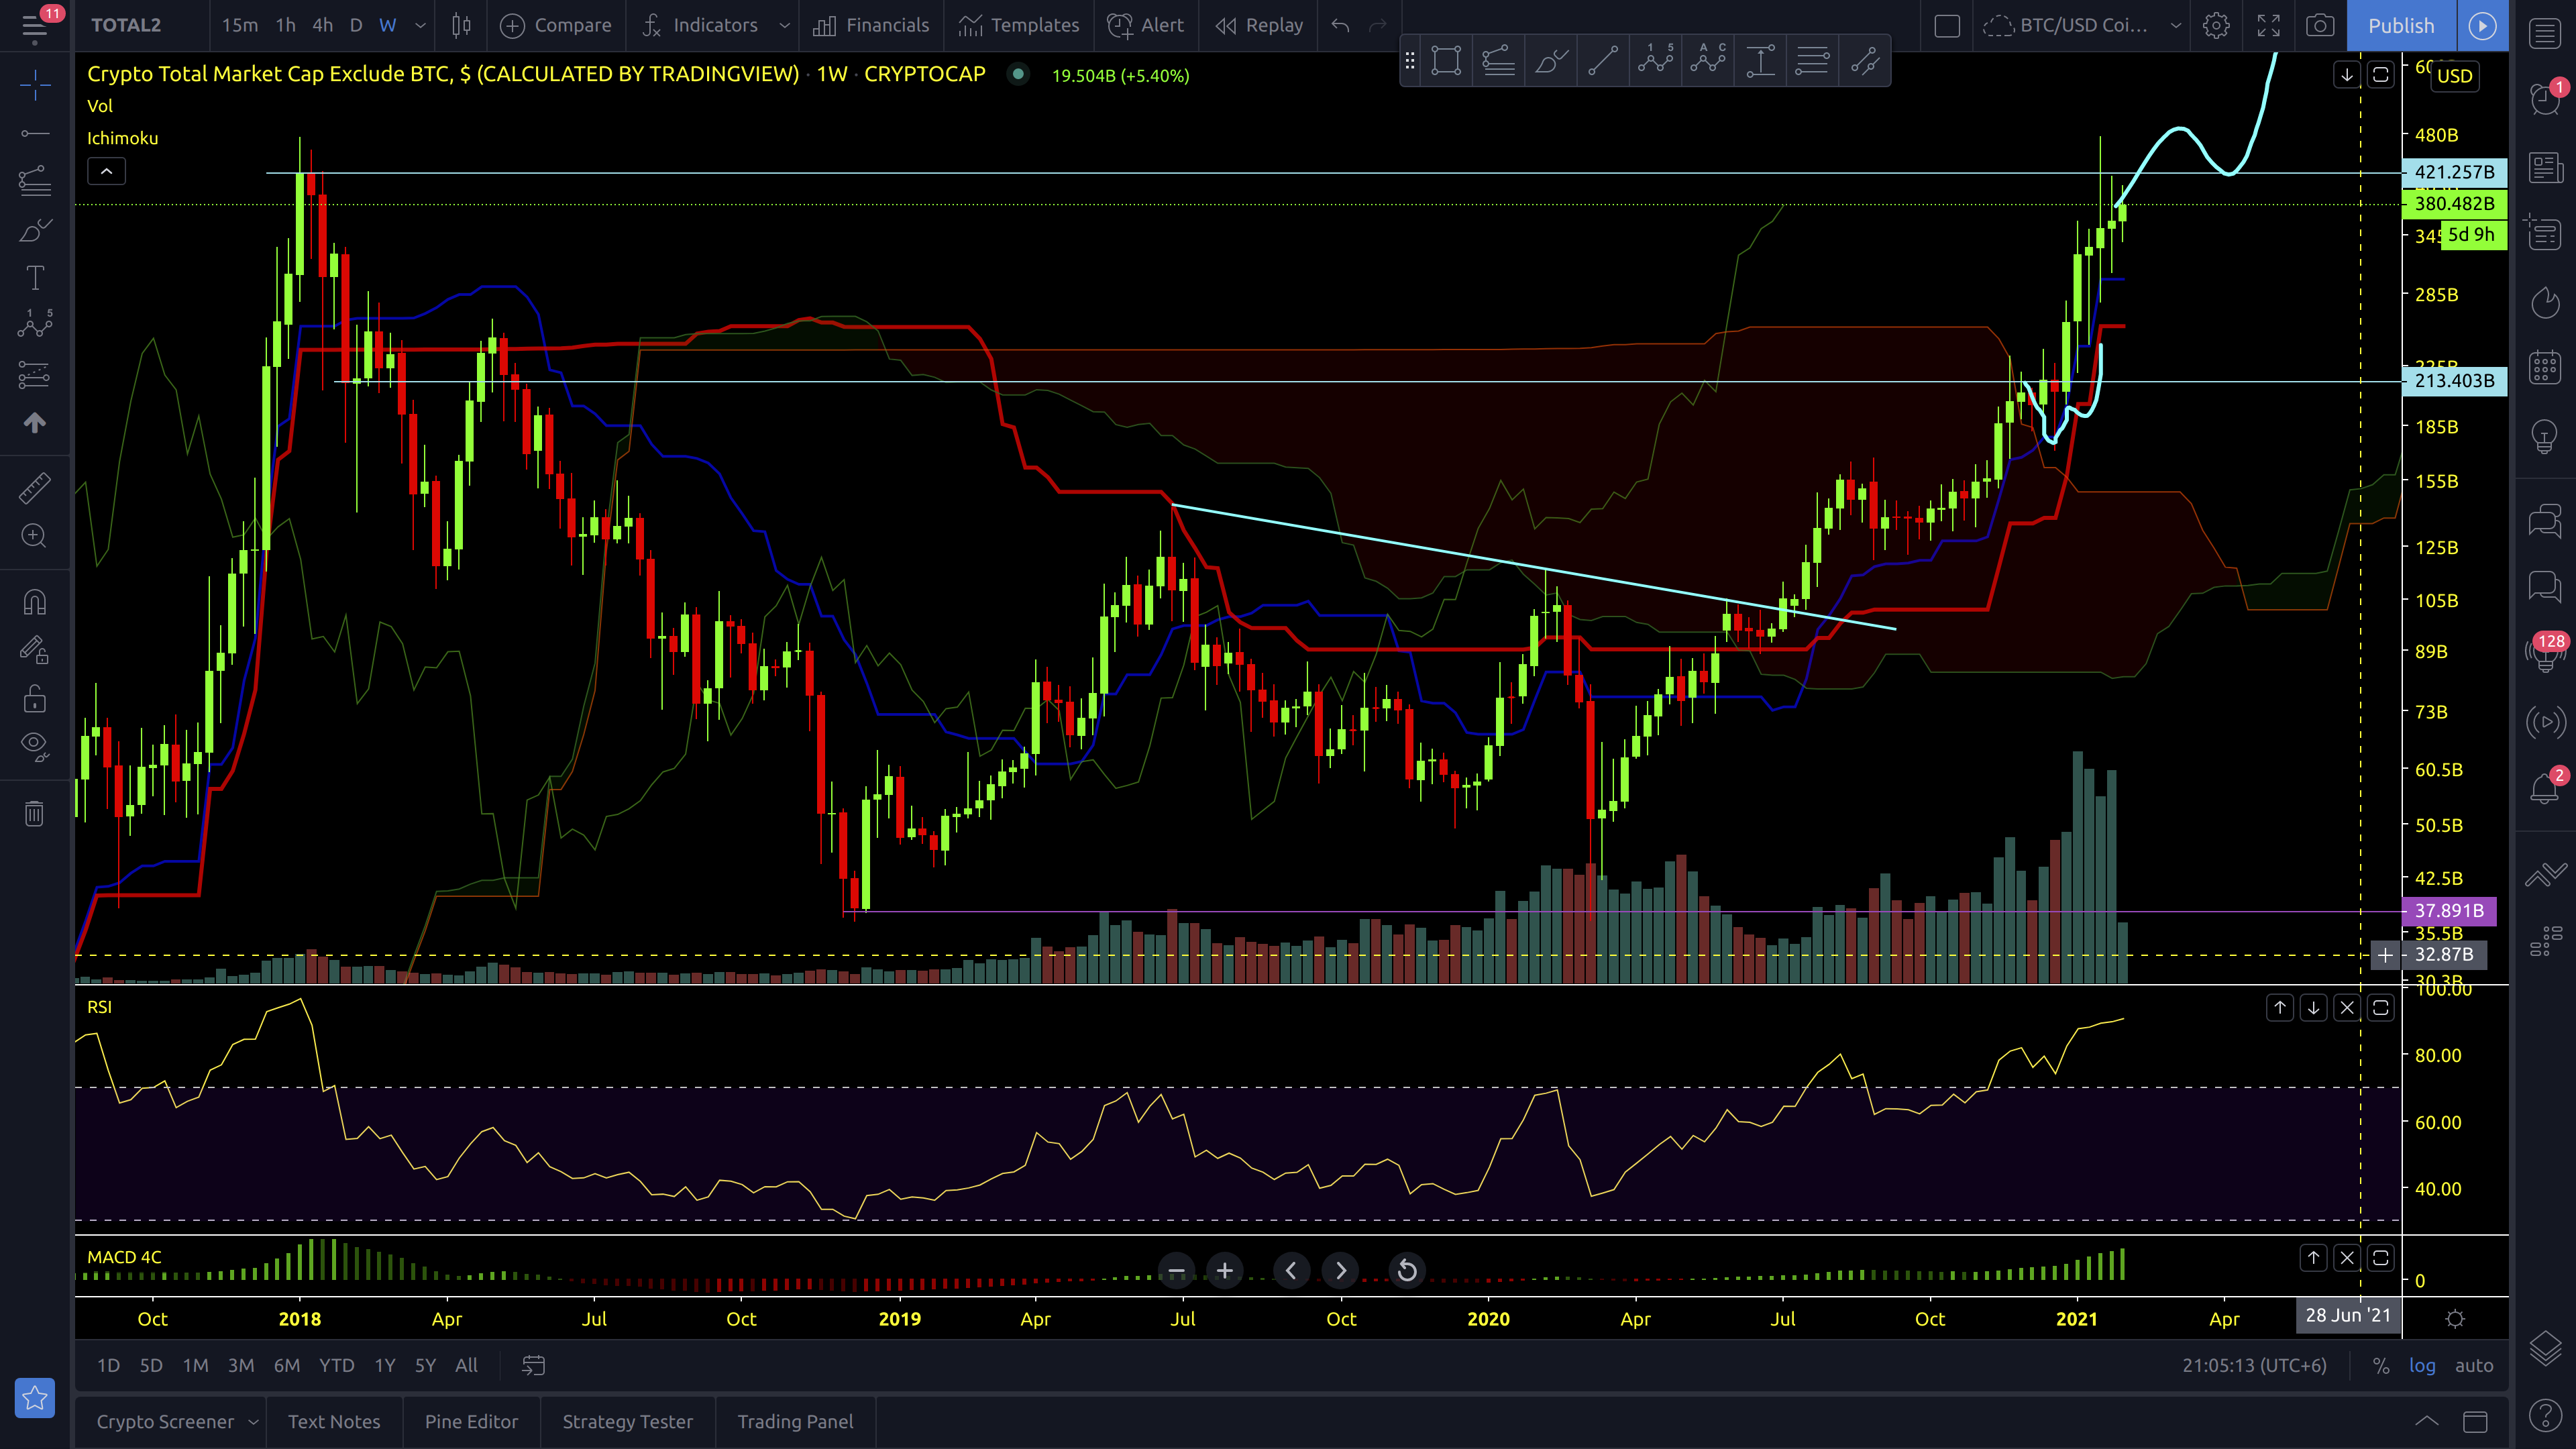Screen dimensions: 2576x1449
Task: Start bar Replay mode
Action: click(x=1259, y=25)
